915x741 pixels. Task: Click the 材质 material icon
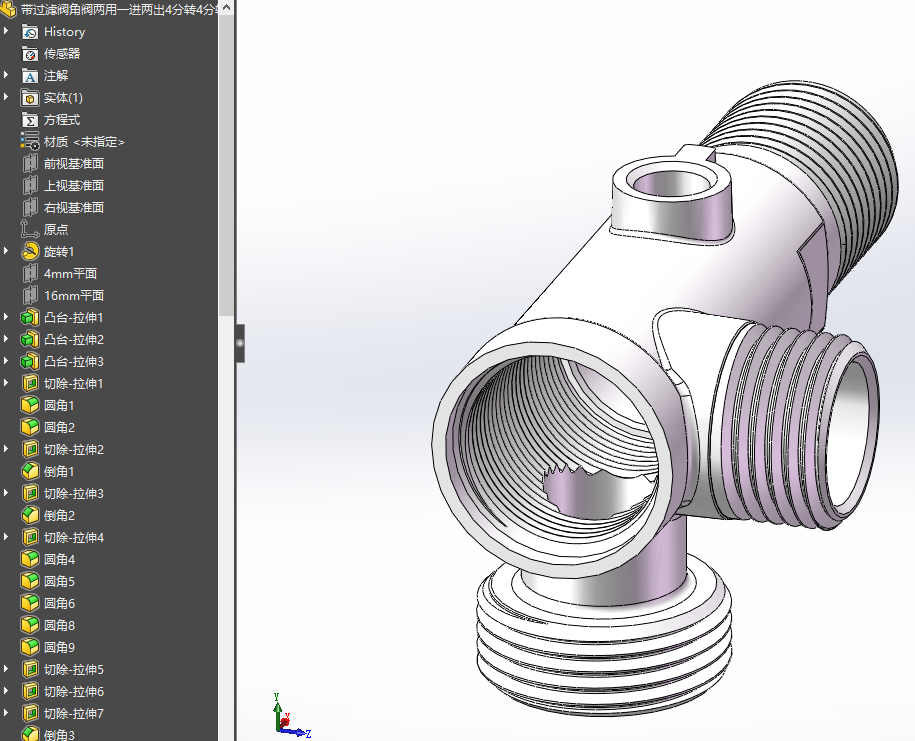click(30, 142)
